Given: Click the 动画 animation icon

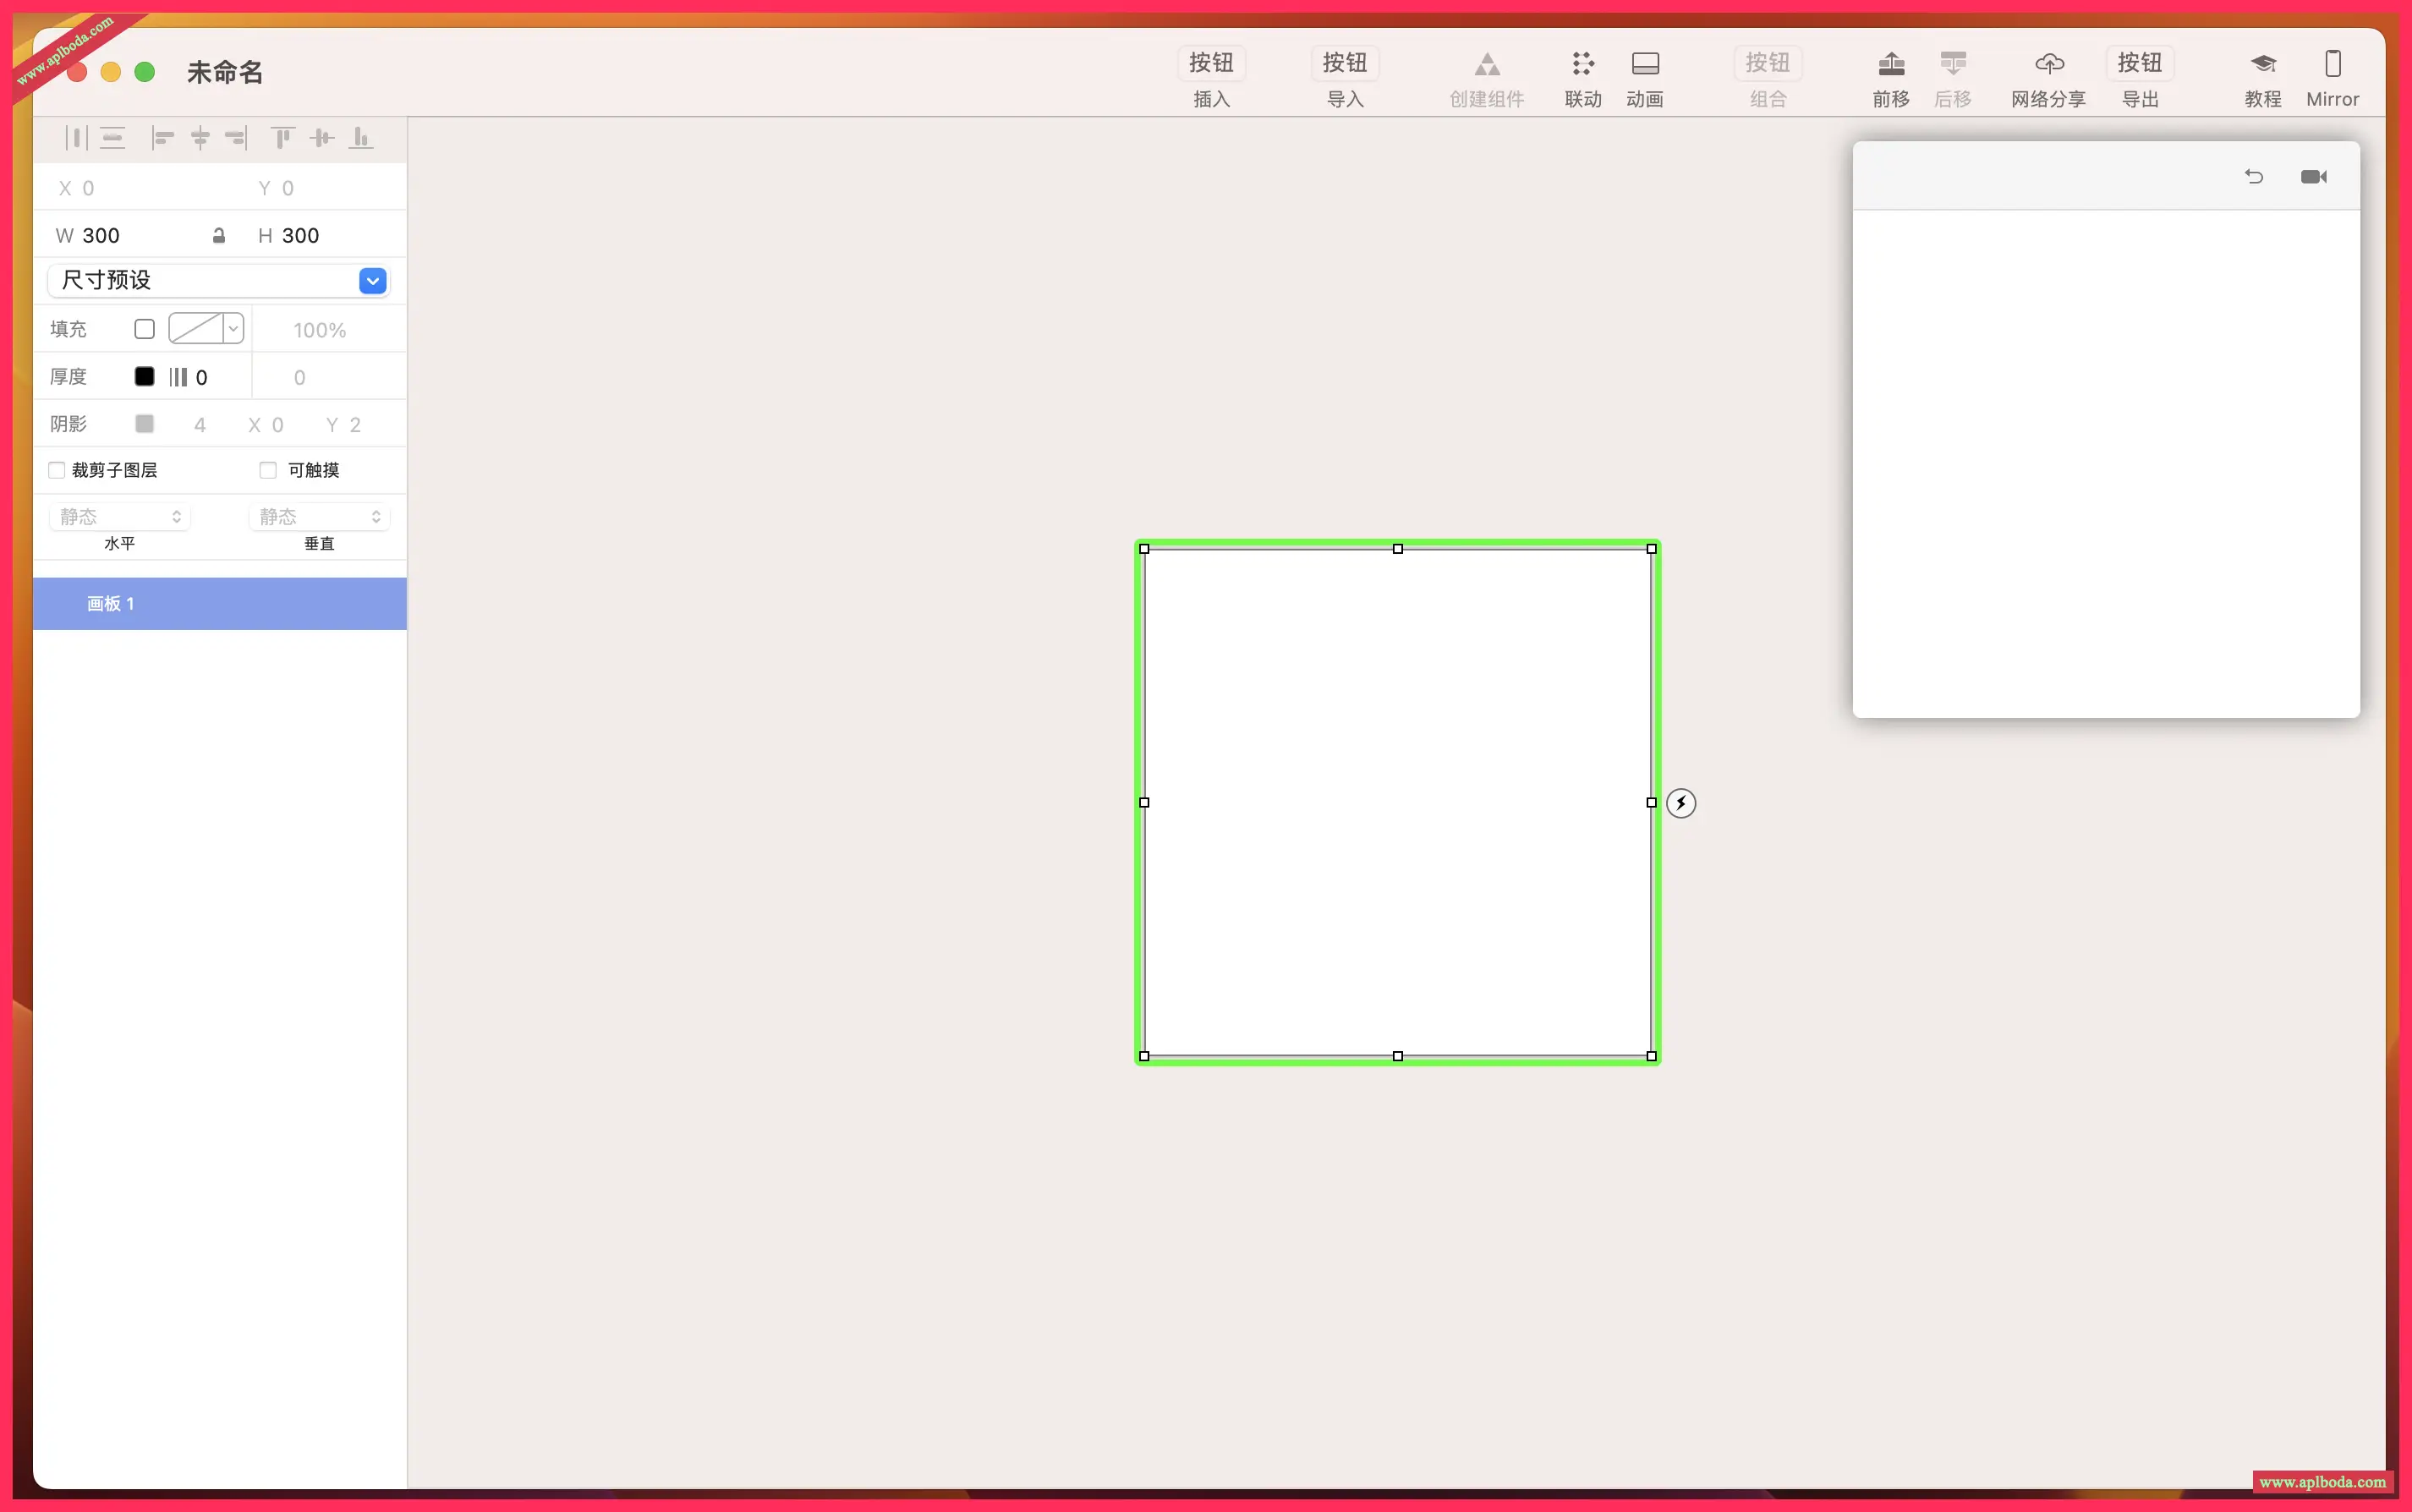Looking at the screenshot, I should click(x=1645, y=65).
